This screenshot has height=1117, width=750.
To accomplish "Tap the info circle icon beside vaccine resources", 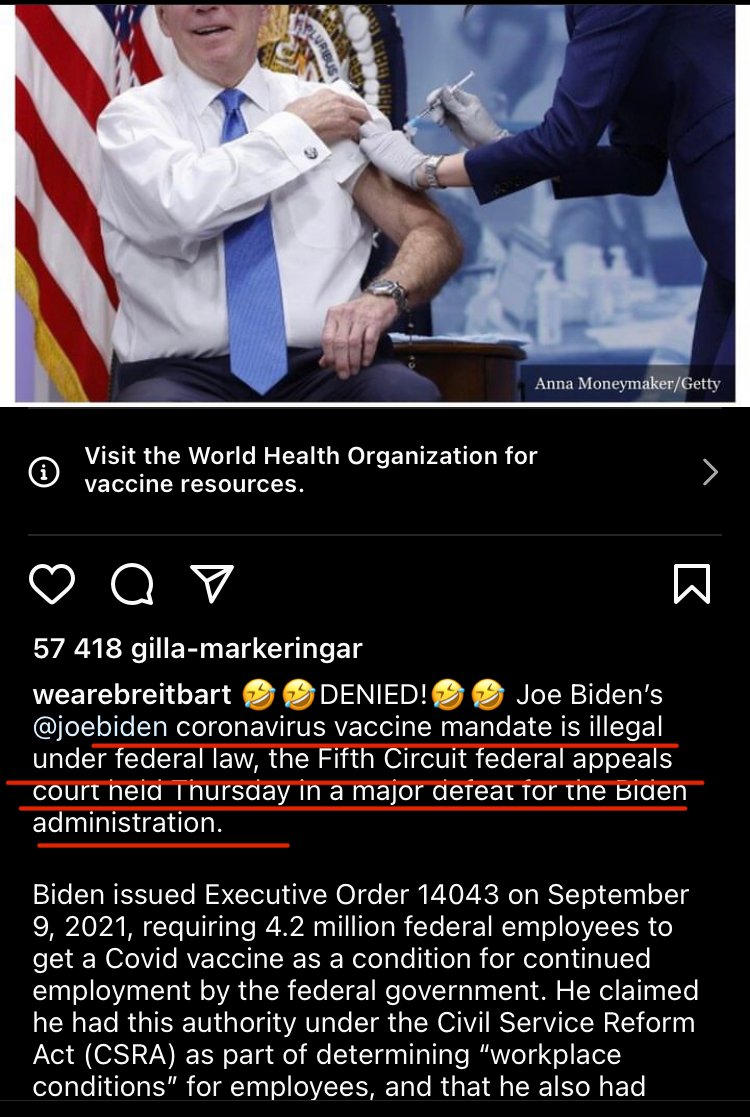I will pyautogui.click(x=43, y=472).
